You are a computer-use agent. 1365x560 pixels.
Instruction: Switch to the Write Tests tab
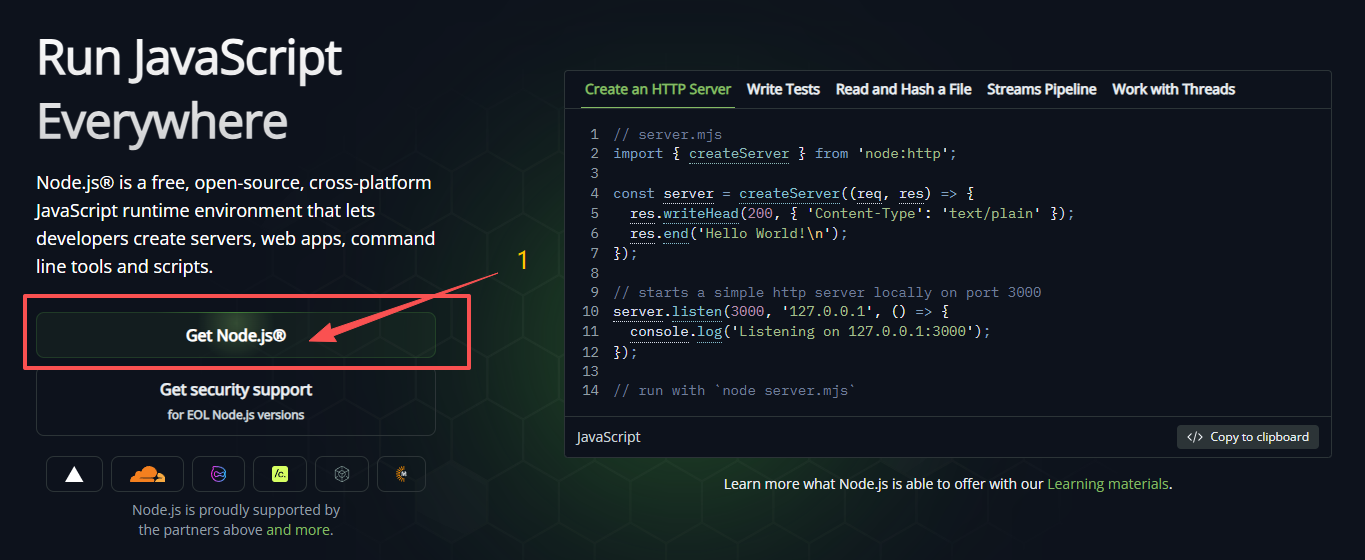click(783, 89)
